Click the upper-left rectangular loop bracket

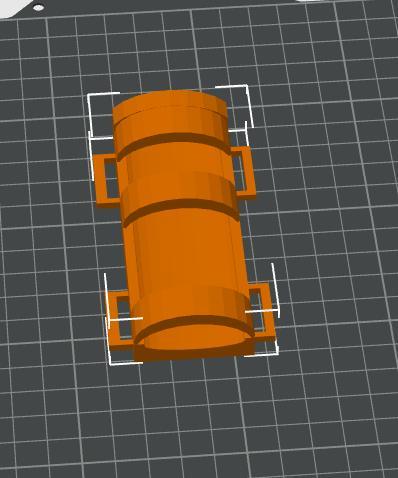[105, 180]
